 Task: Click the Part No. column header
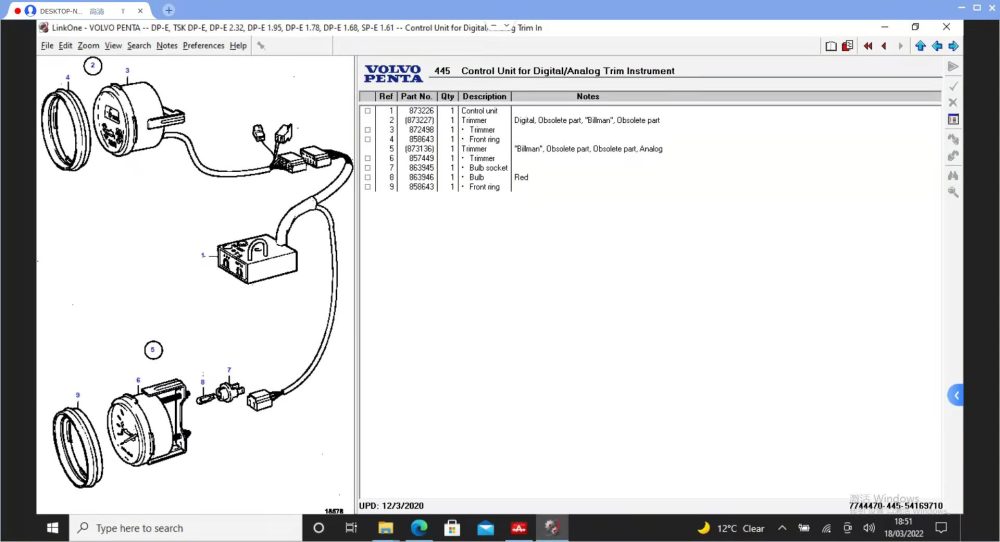[x=416, y=96]
